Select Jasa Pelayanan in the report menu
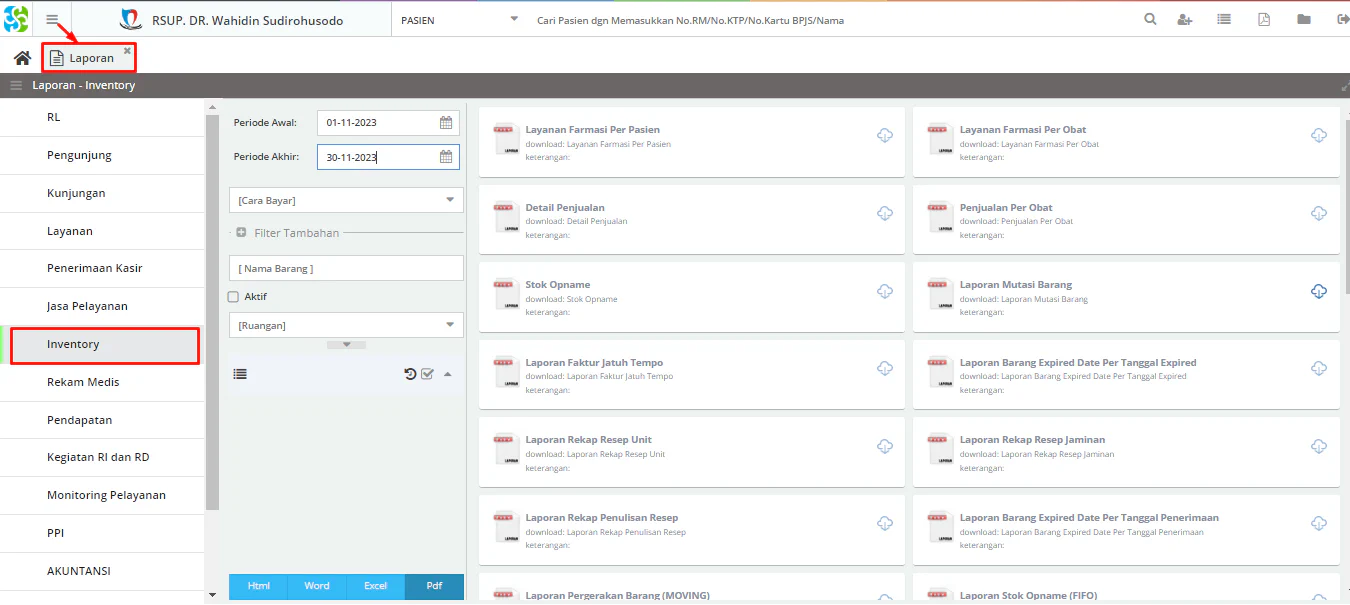Image resolution: width=1350 pixels, height=605 pixels. (102, 306)
